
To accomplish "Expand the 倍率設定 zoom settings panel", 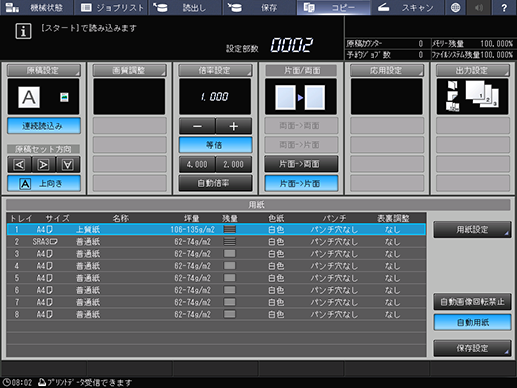I will (x=215, y=70).
